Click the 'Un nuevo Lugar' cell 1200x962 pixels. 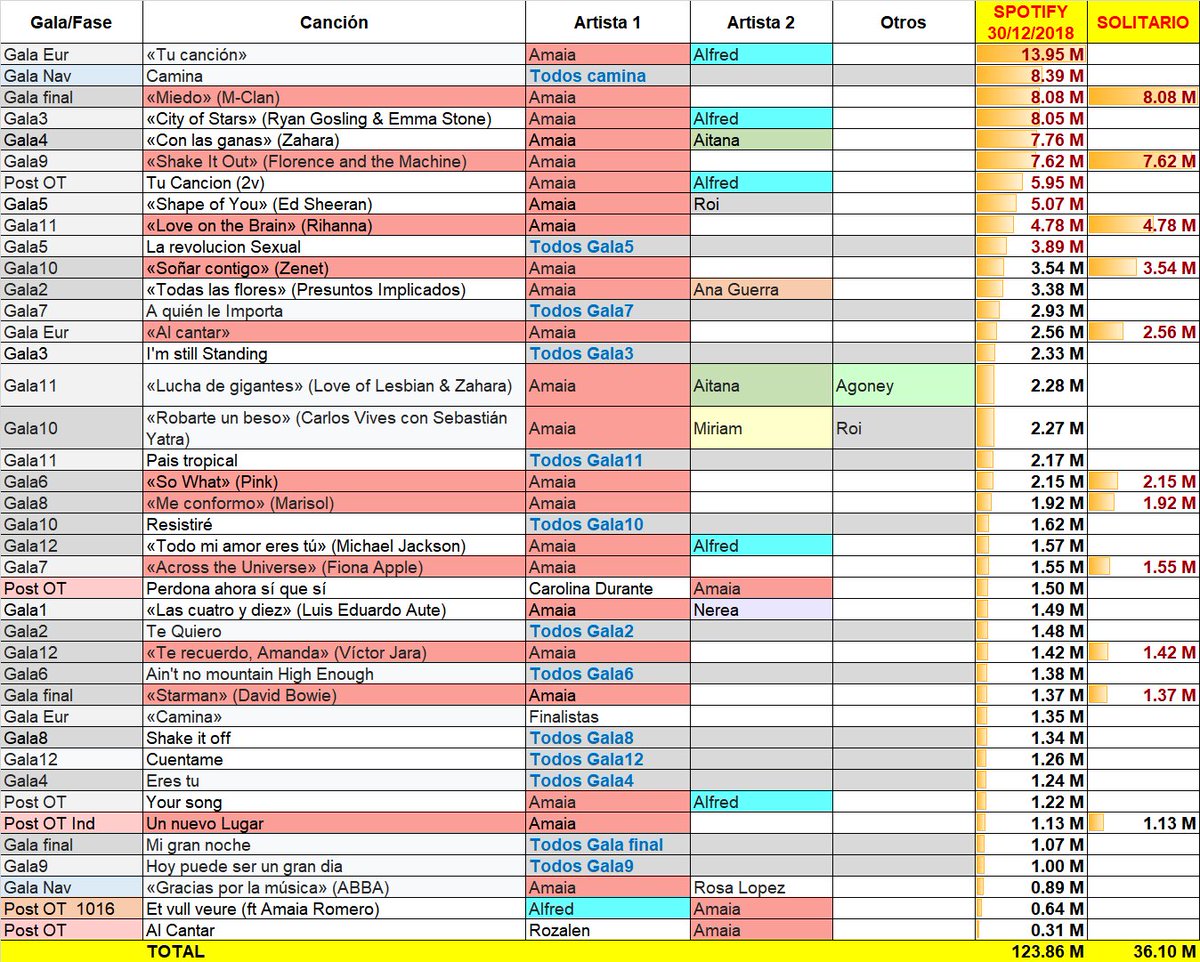(x=334, y=823)
